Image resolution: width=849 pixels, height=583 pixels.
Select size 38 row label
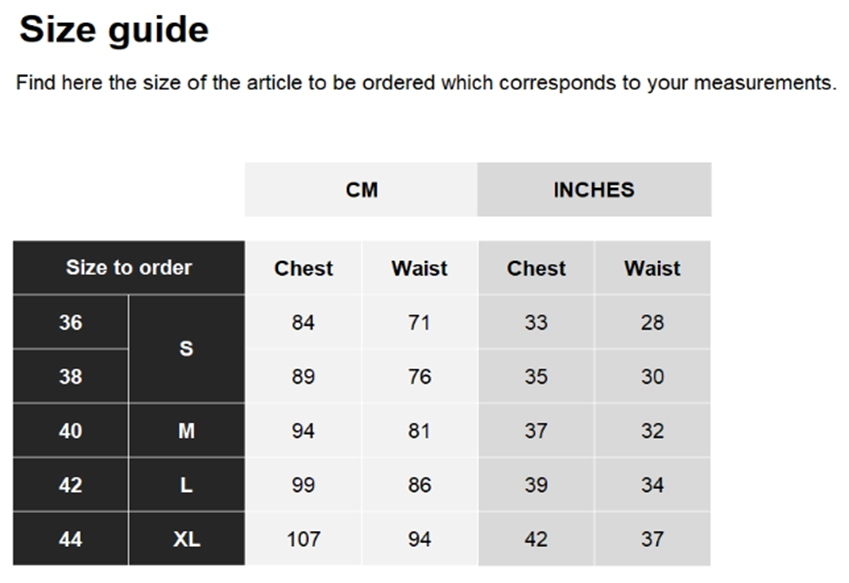71,377
